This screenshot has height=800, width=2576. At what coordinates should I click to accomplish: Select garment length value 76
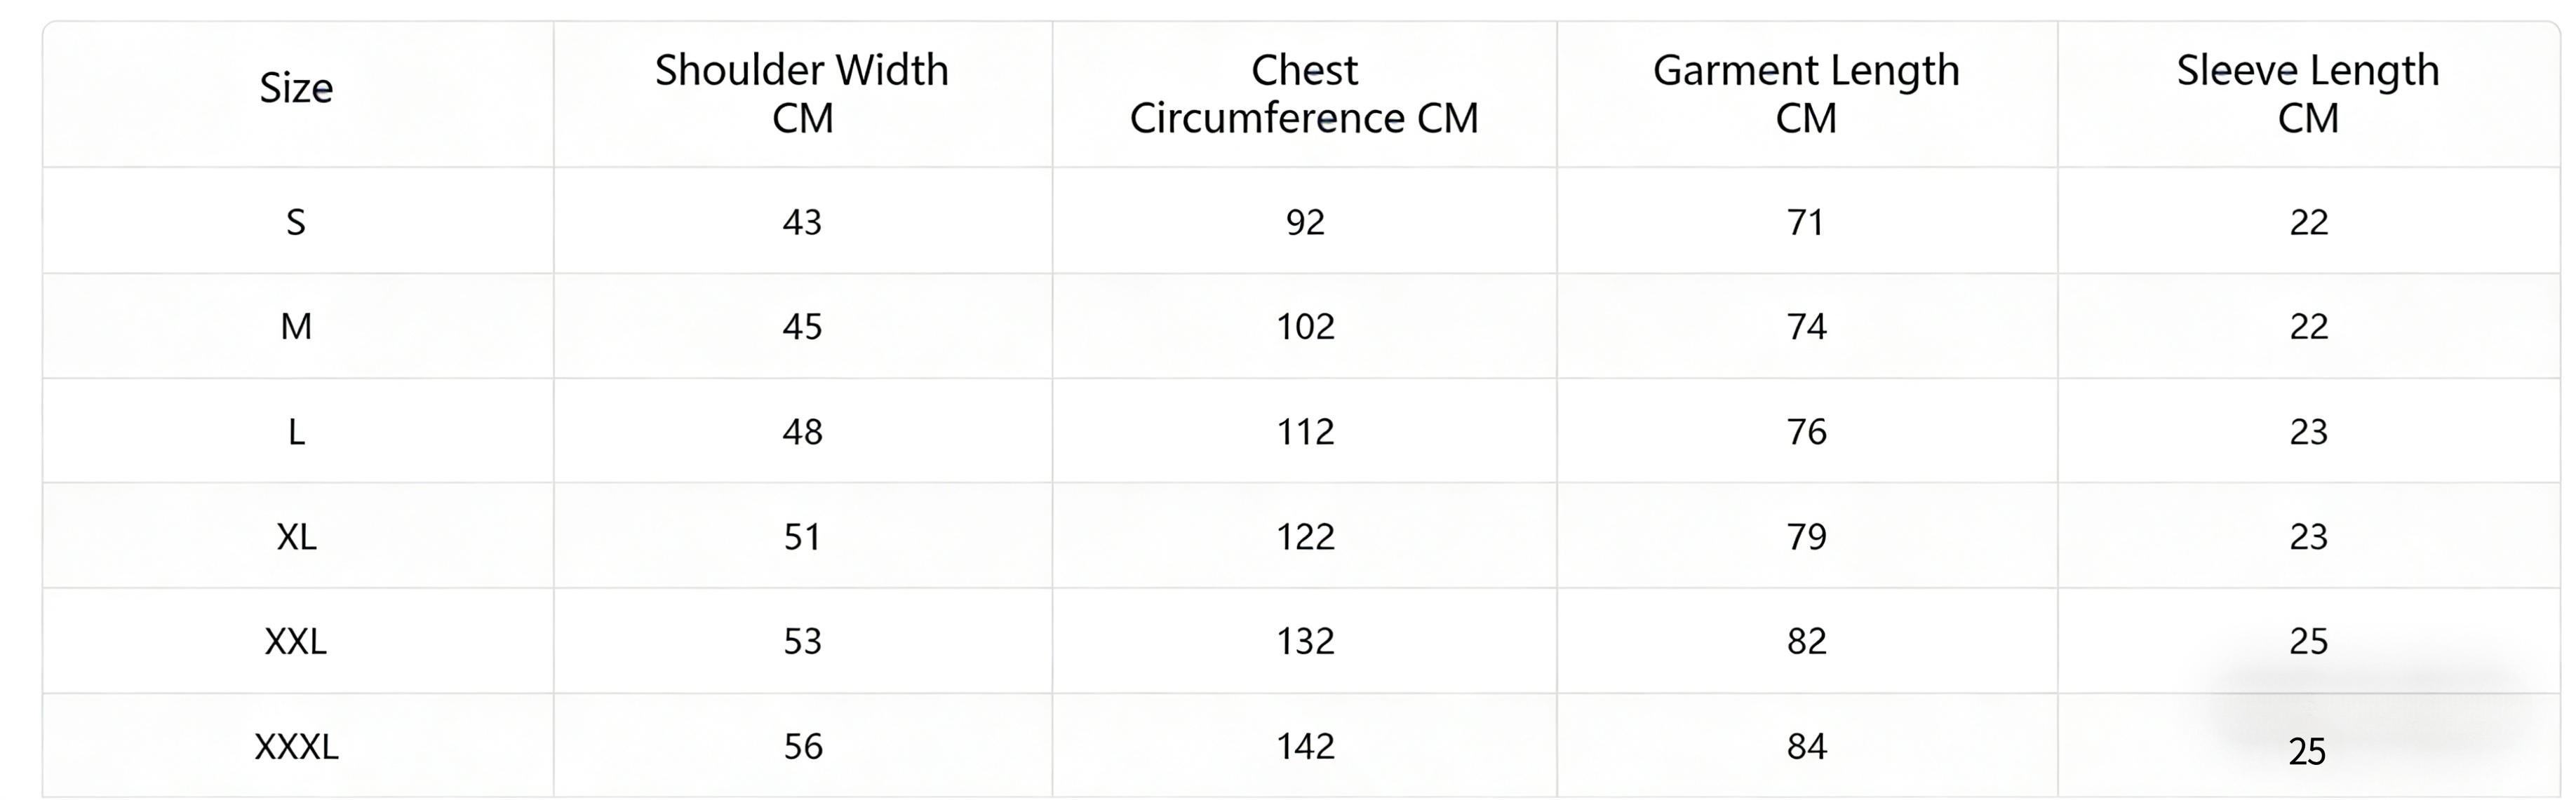[1807, 432]
